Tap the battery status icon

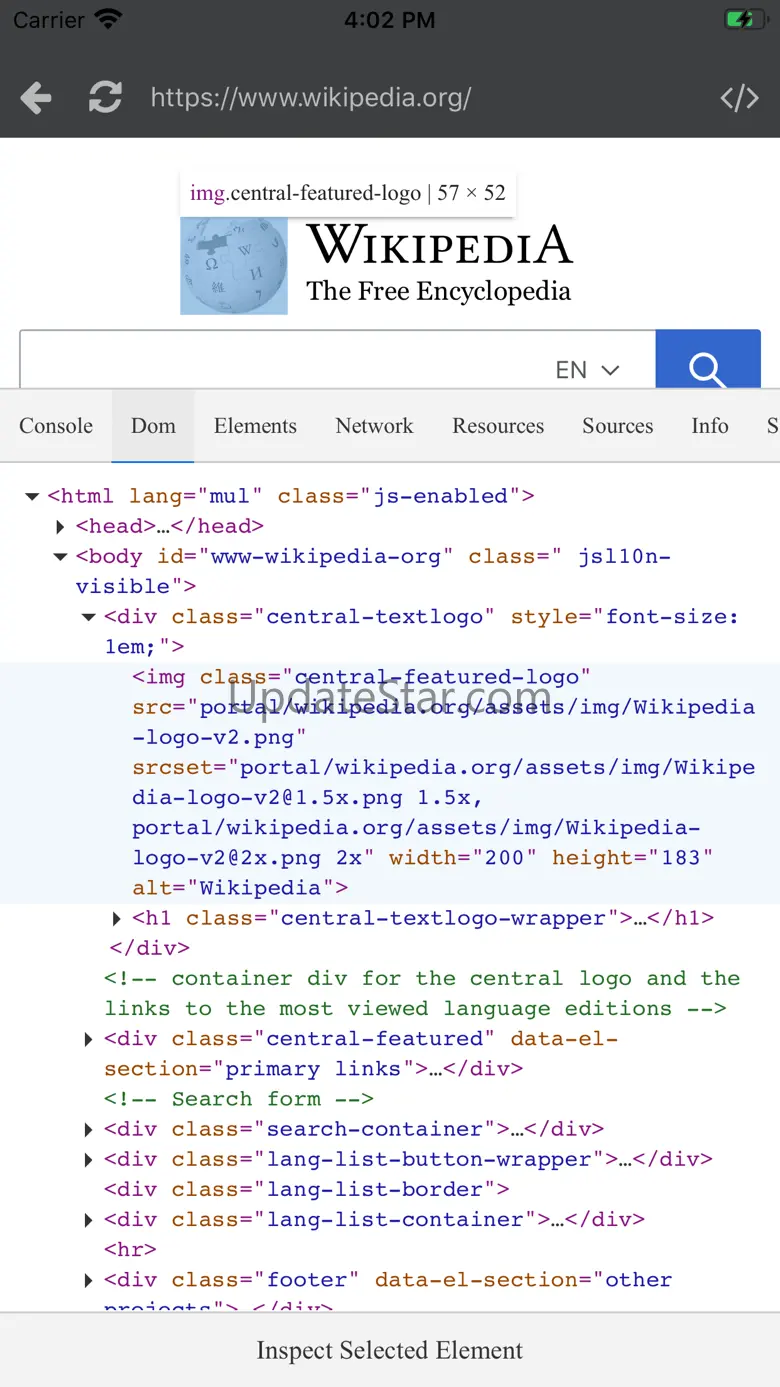(x=744, y=19)
